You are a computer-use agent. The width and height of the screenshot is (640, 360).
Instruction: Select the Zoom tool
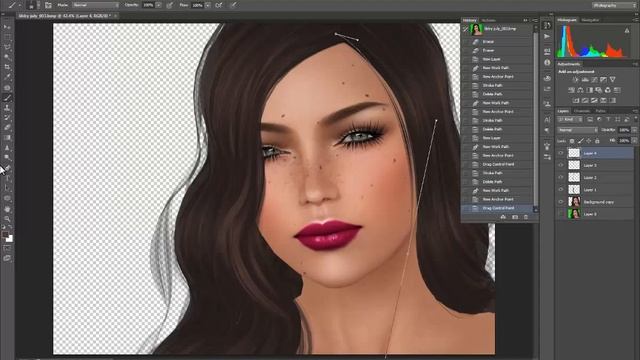click(x=7, y=219)
